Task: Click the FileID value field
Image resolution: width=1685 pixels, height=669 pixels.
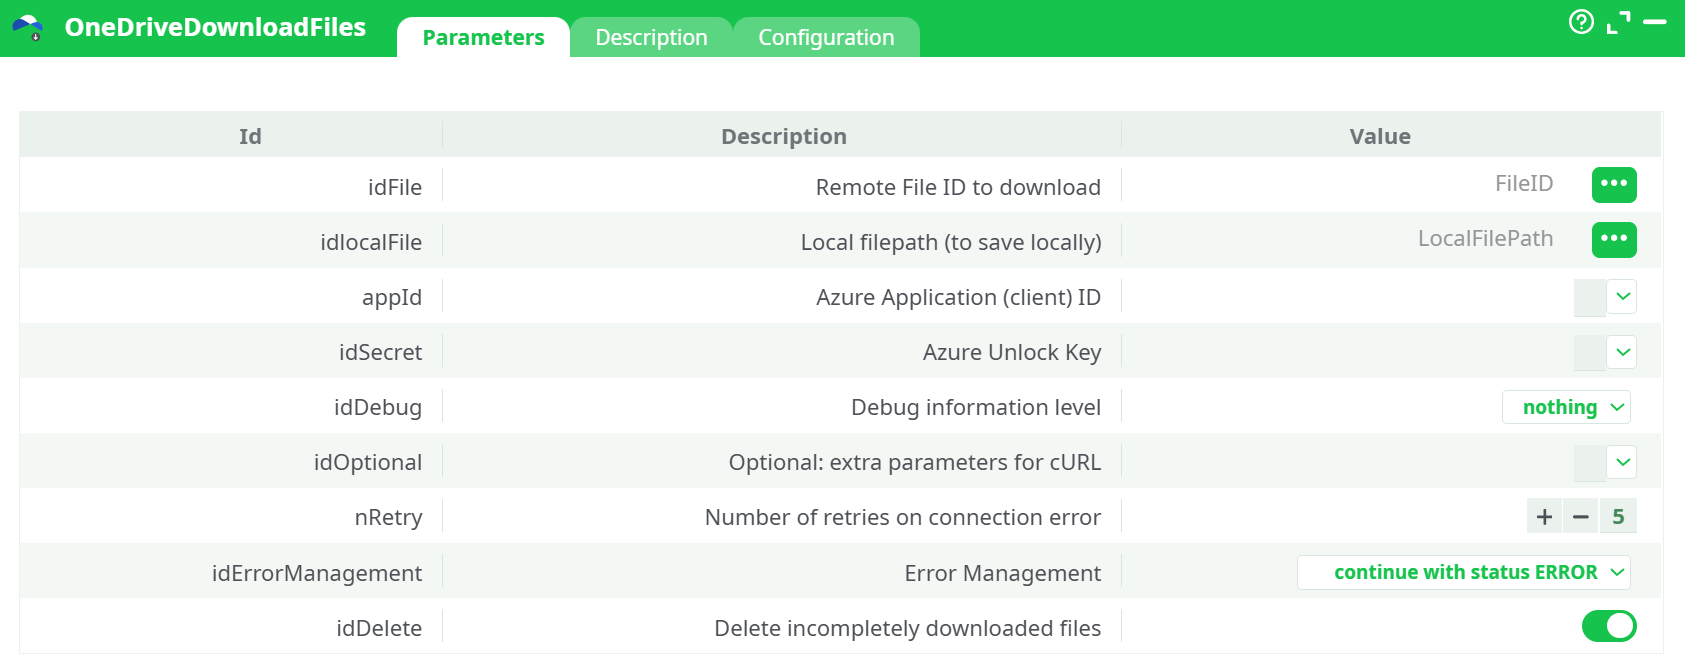Action: tap(1523, 184)
